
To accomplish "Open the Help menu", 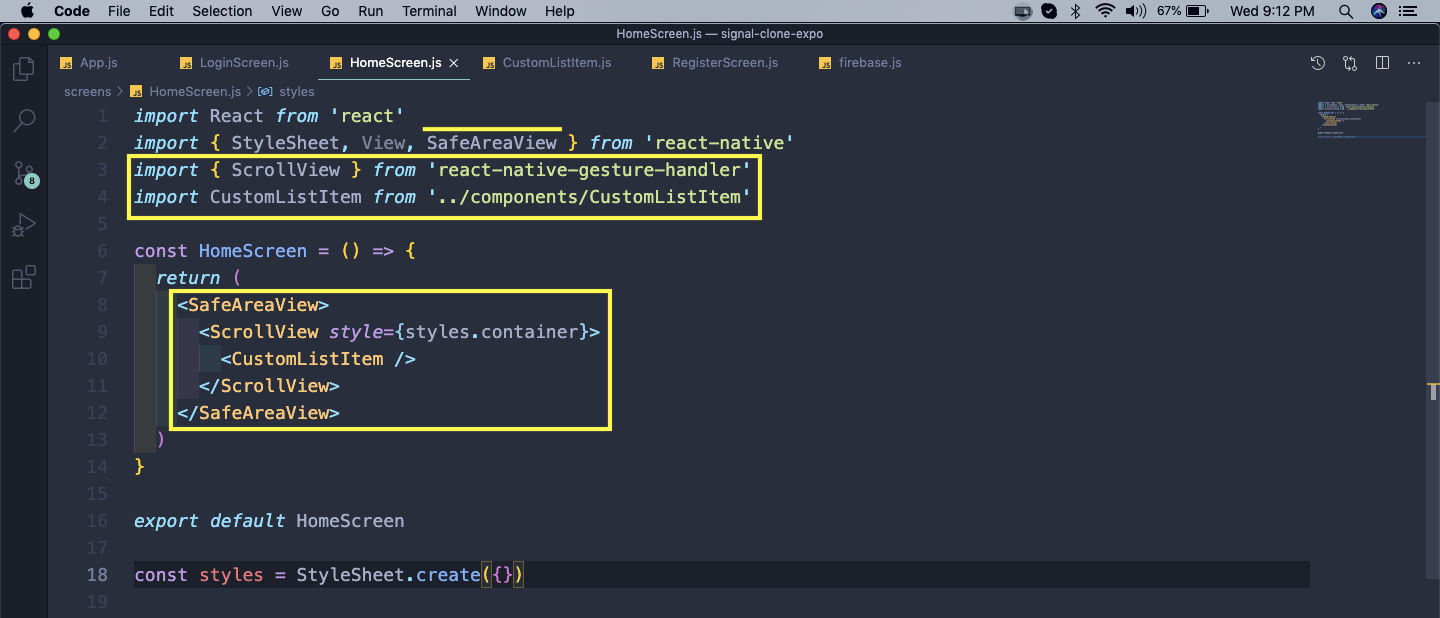I will pyautogui.click(x=560, y=11).
